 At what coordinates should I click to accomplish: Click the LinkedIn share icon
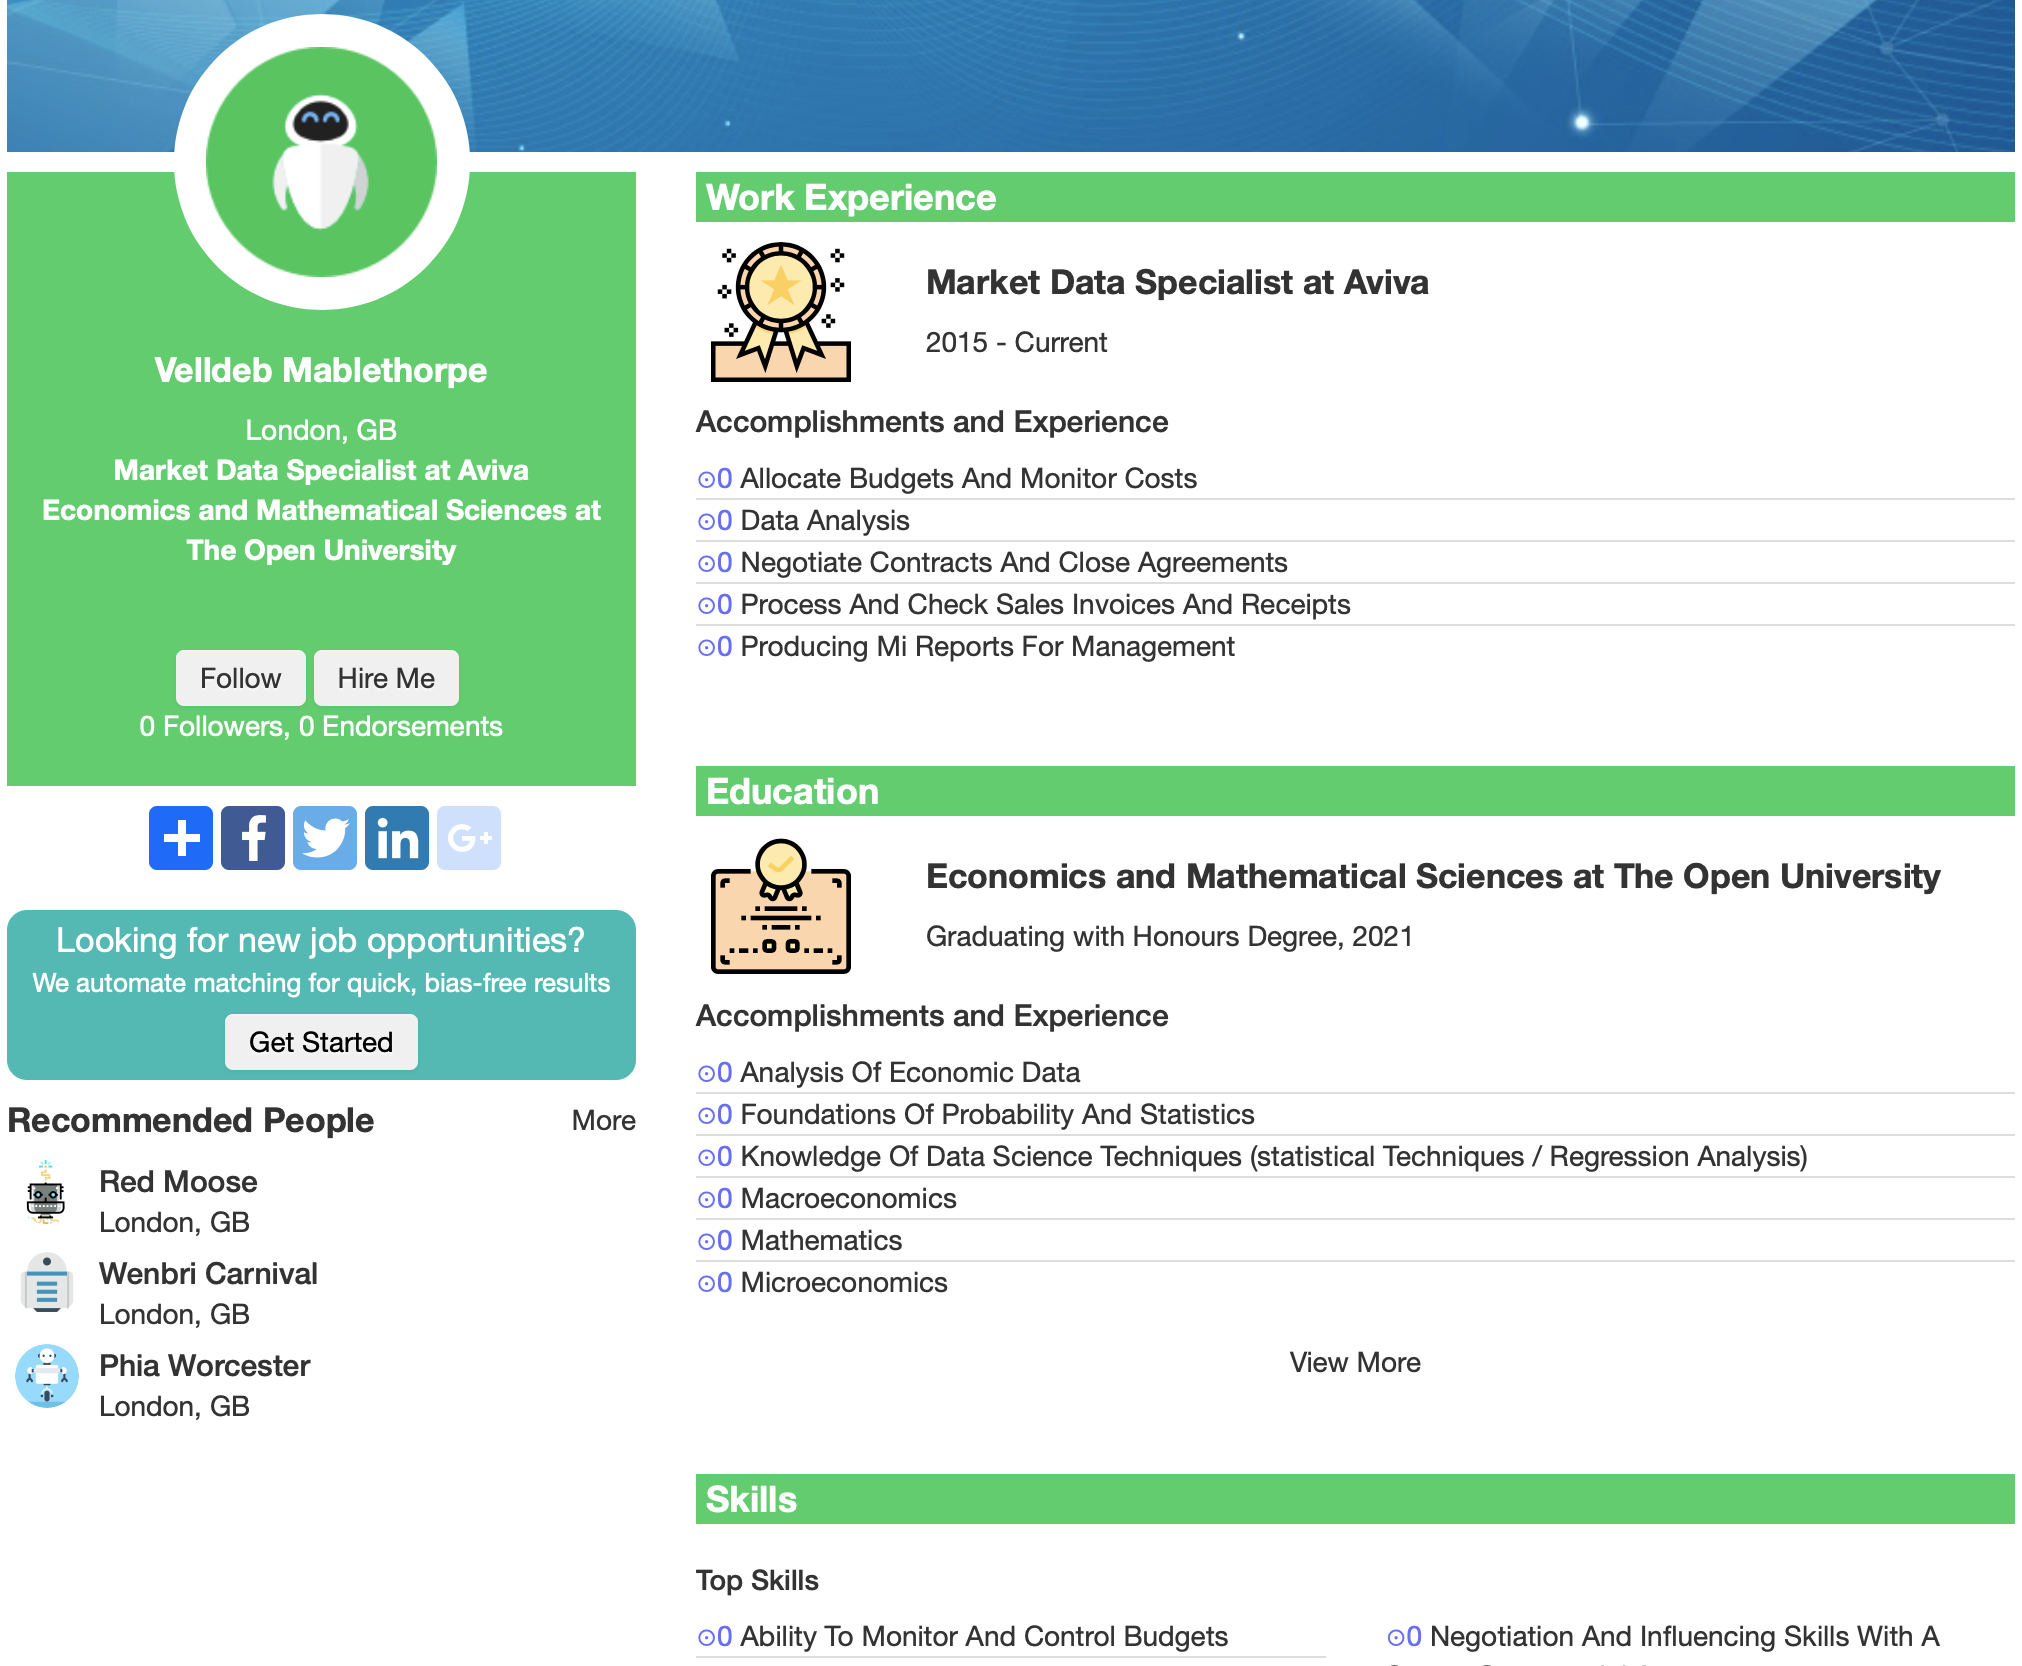pyautogui.click(x=397, y=838)
